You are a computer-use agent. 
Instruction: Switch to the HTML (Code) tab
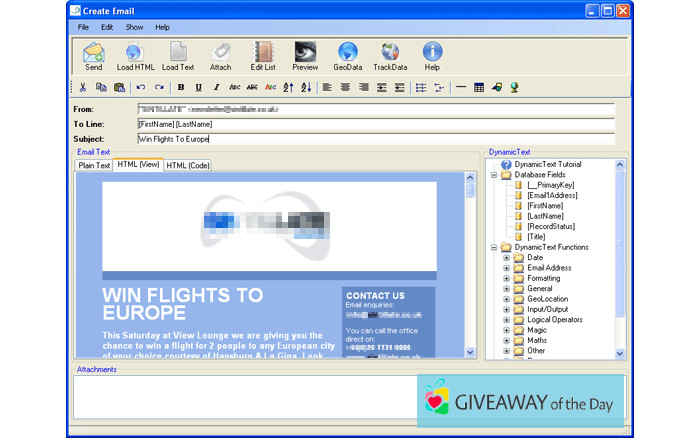click(x=187, y=165)
